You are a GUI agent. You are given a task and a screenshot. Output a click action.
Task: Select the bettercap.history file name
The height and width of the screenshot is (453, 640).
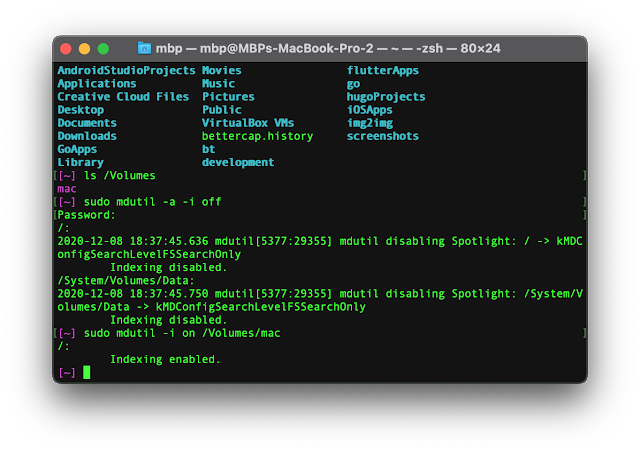tap(257, 136)
